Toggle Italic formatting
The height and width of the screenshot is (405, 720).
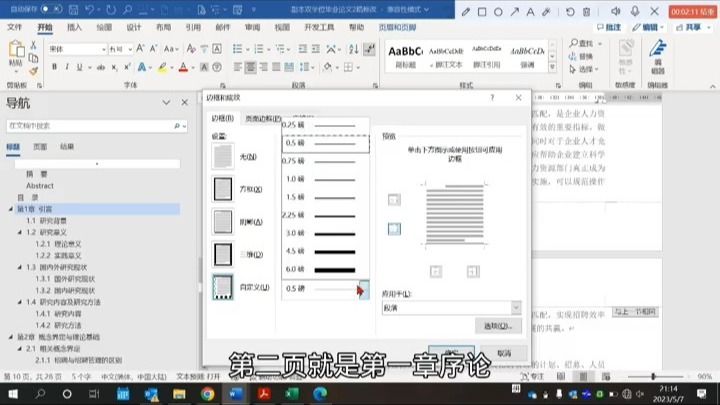[x=67, y=67]
